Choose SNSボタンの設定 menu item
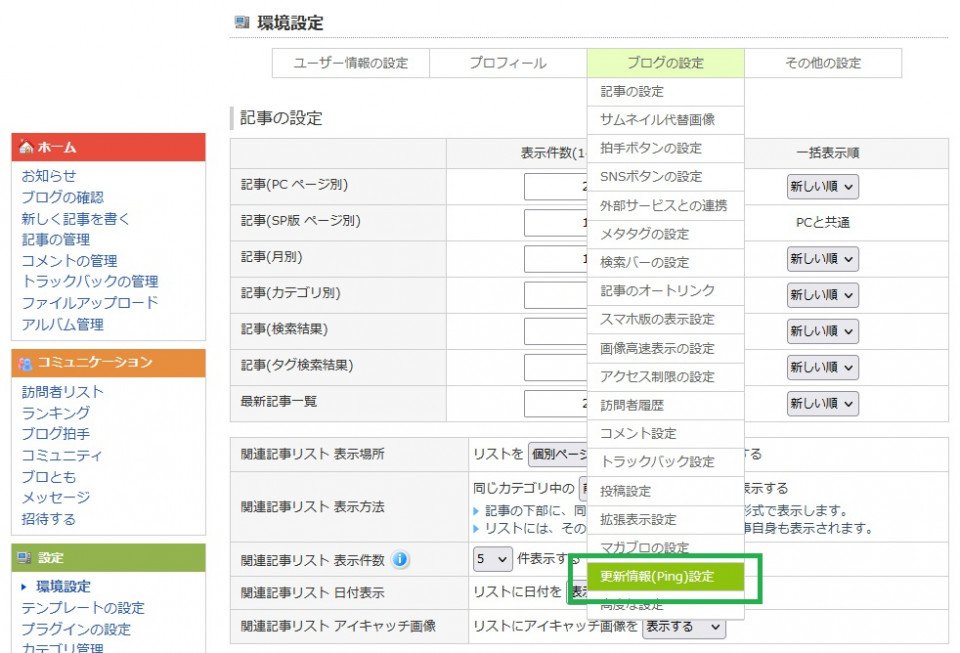 point(651,177)
